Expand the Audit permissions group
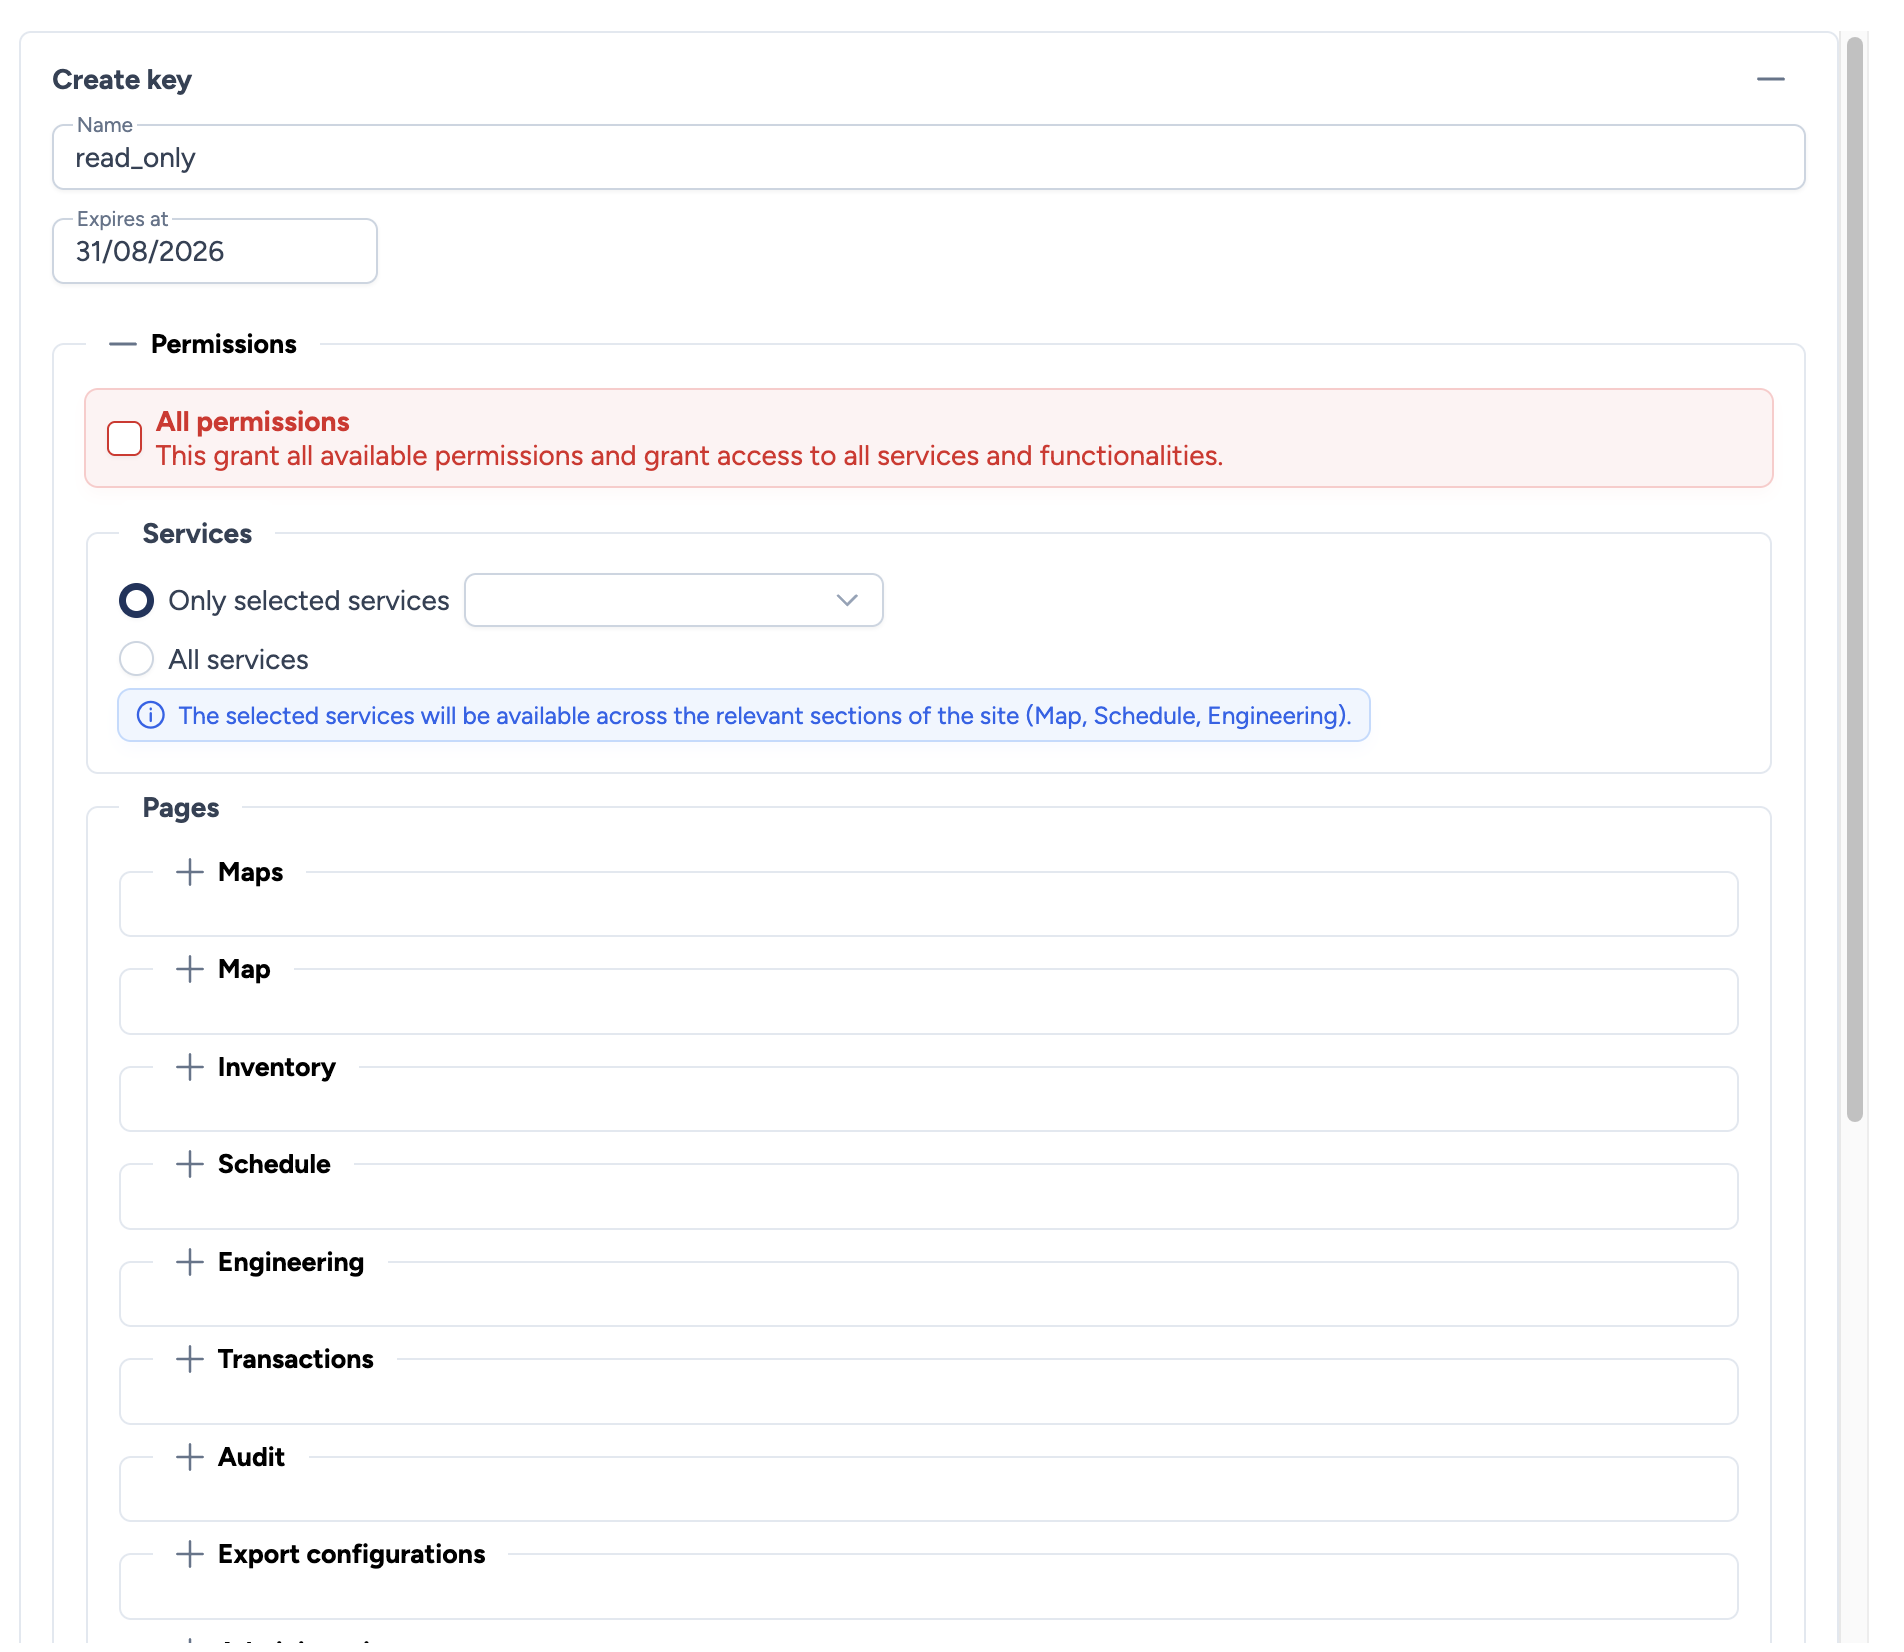Viewport: 1904px width, 1652px height. pyautogui.click(x=190, y=1457)
